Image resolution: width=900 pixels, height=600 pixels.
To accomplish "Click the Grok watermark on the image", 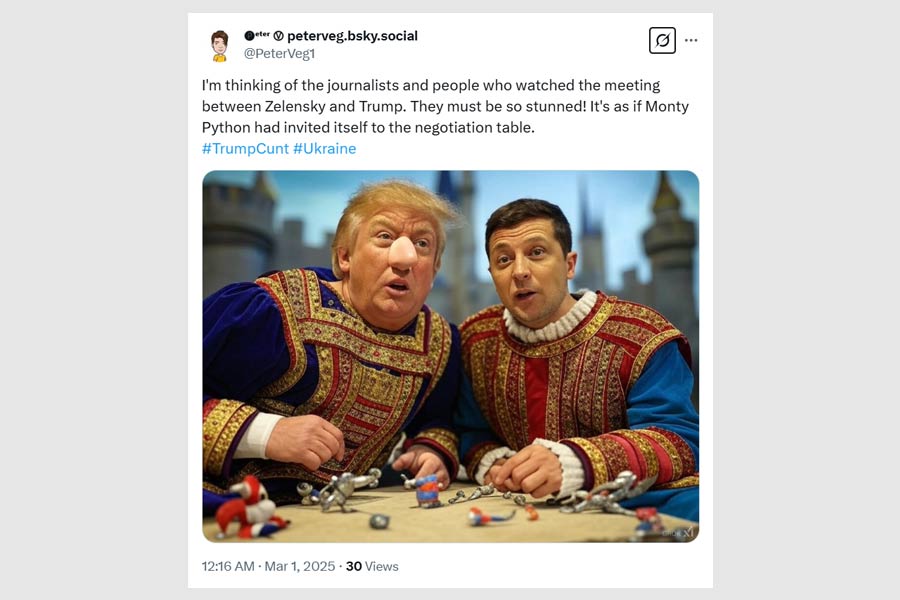I will pos(678,533).
